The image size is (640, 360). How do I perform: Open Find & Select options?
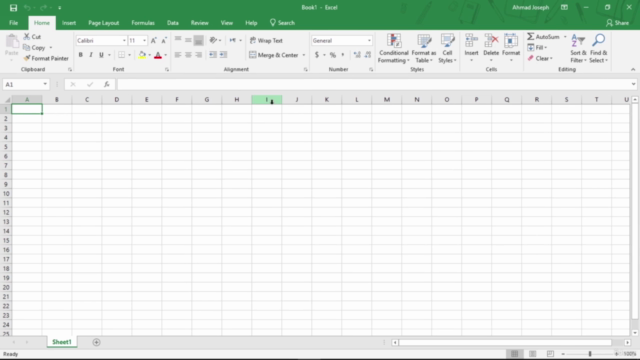pos(599,48)
